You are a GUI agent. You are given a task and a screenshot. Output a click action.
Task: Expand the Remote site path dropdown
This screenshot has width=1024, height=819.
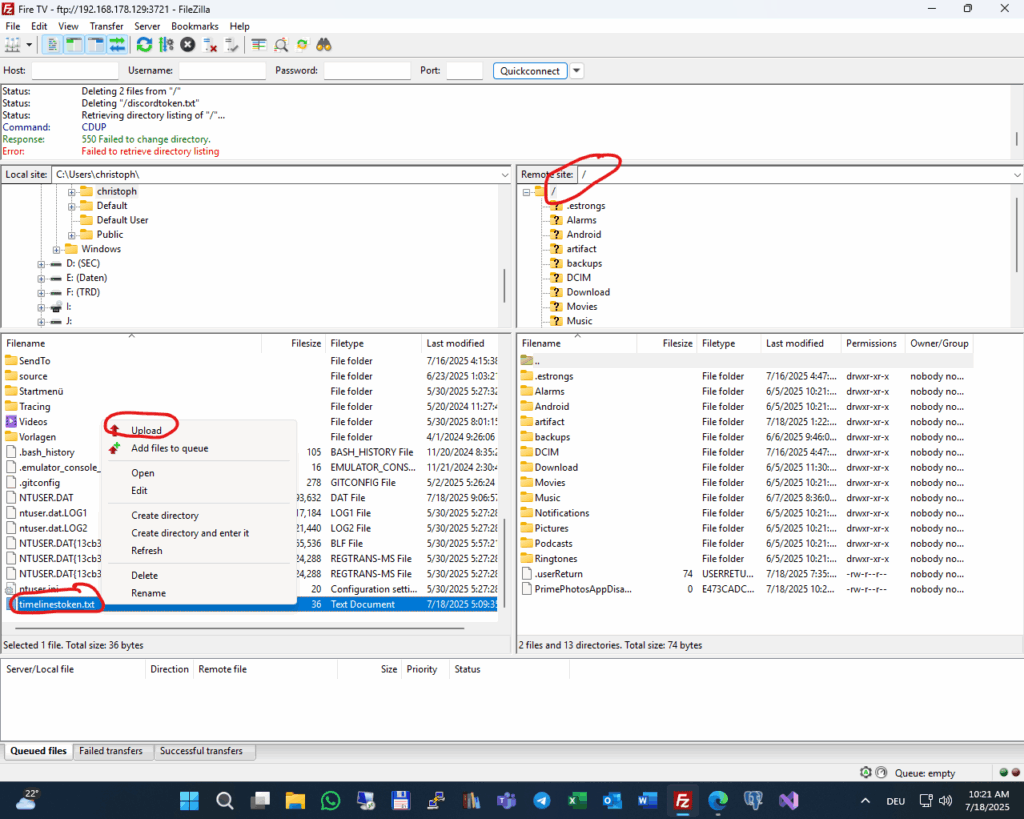[x=1017, y=175]
